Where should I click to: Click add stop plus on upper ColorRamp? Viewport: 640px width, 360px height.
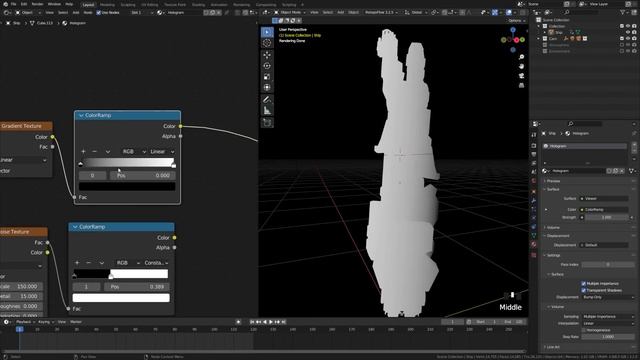point(83,151)
